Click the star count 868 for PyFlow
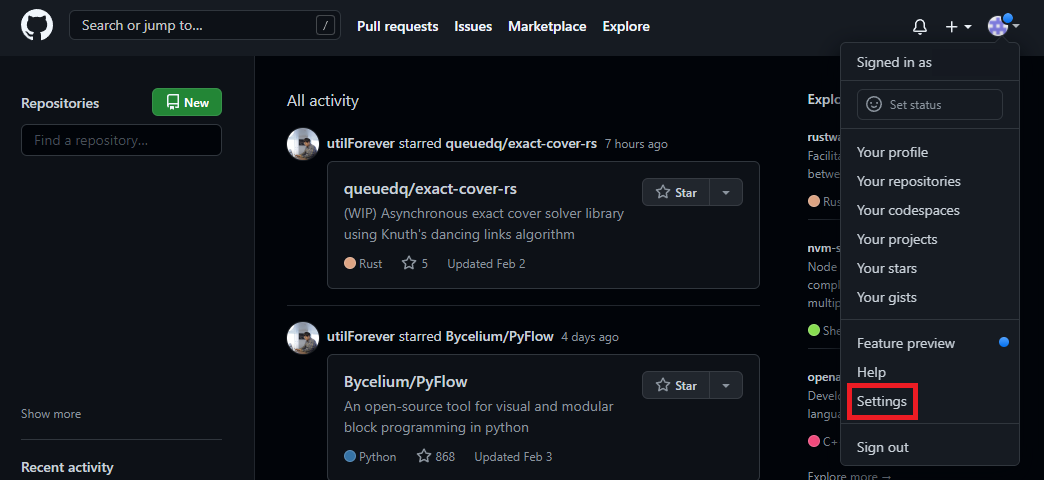Screen dimensions: 1044x480 click(436, 457)
